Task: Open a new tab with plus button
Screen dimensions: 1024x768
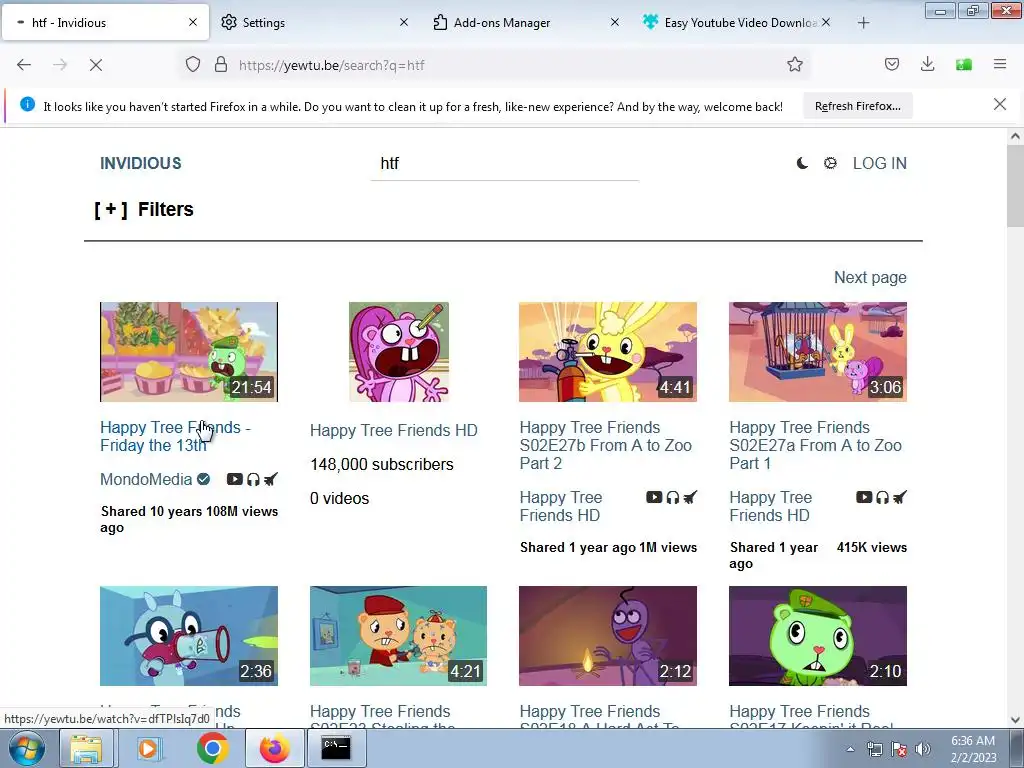Action: pos(863,23)
